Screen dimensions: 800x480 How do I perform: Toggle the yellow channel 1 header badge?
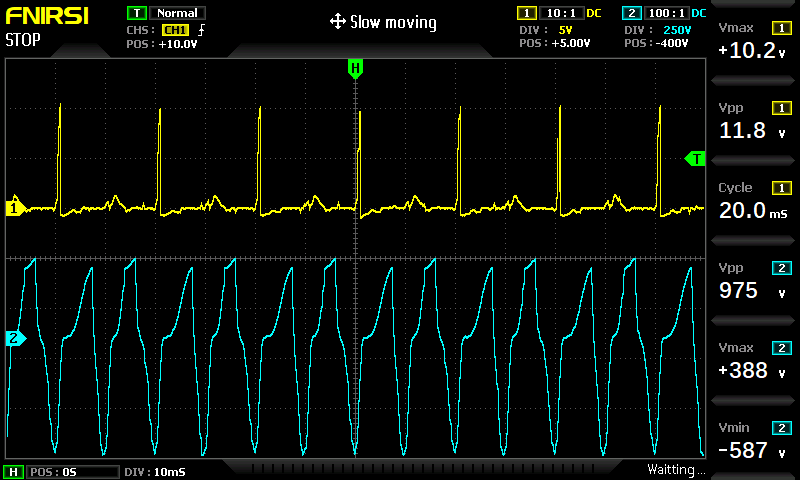click(x=526, y=13)
